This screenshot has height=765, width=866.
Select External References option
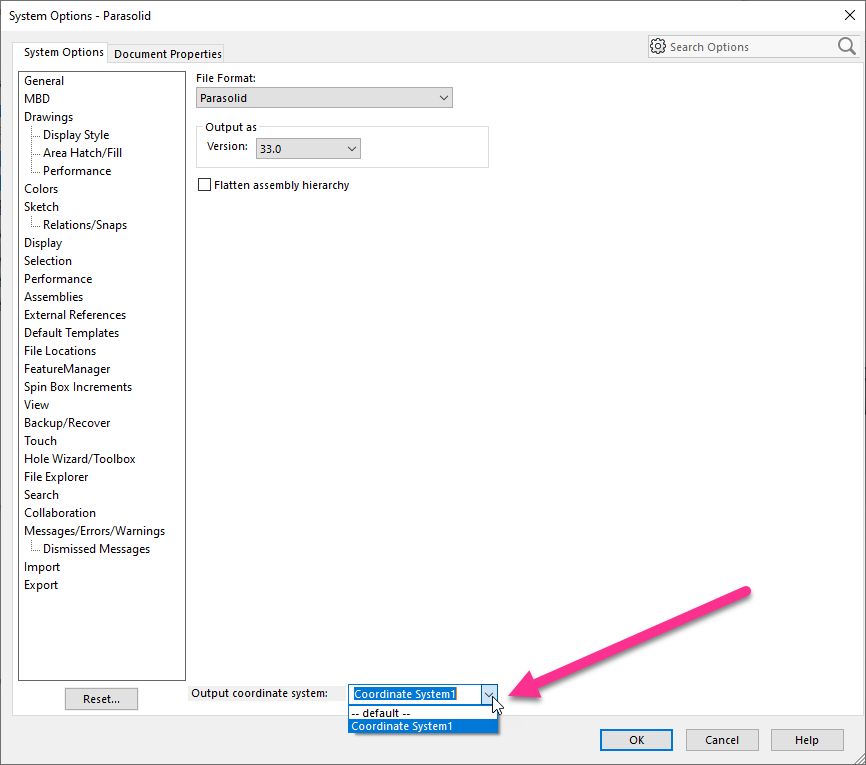click(75, 315)
